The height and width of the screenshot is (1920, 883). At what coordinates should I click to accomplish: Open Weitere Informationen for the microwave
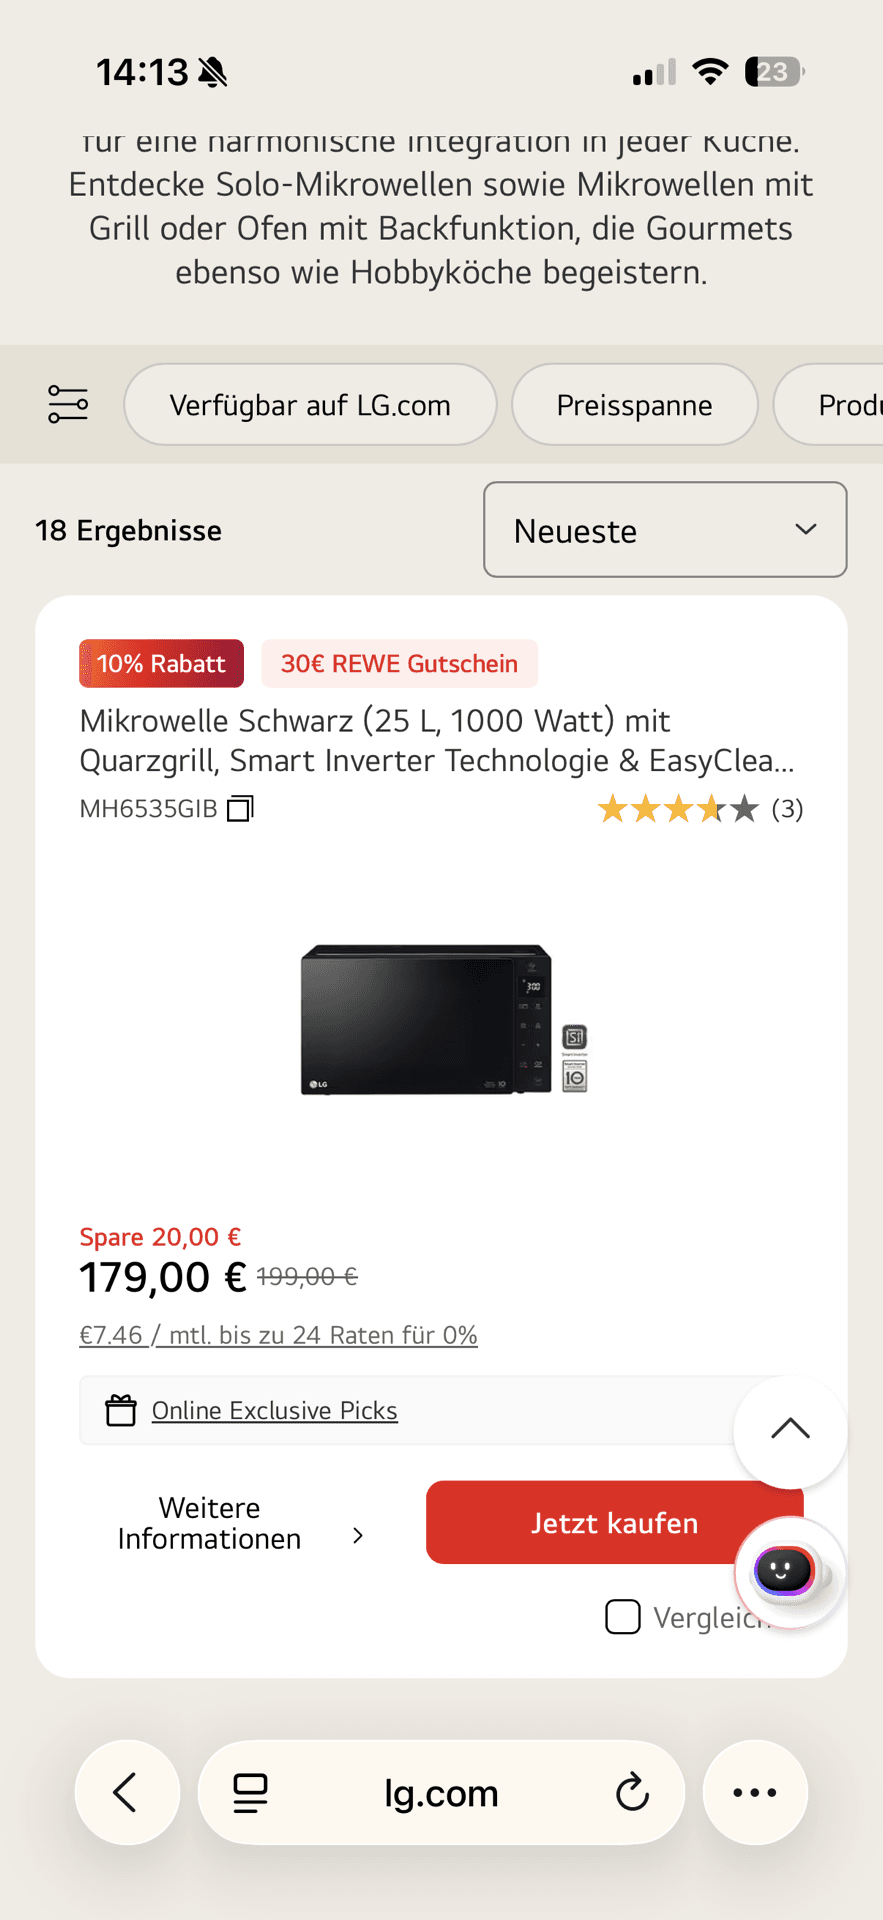tap(240, 1523)
